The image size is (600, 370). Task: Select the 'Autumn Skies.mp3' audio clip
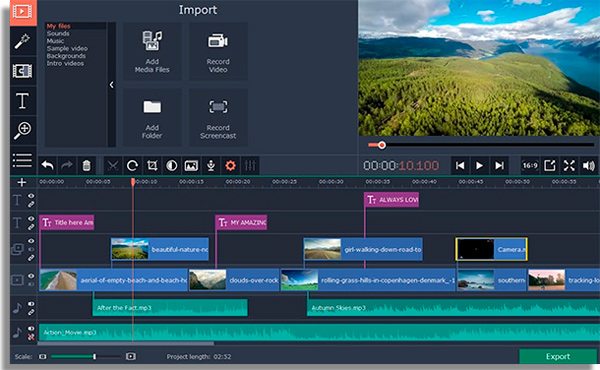tap(453, 308)
